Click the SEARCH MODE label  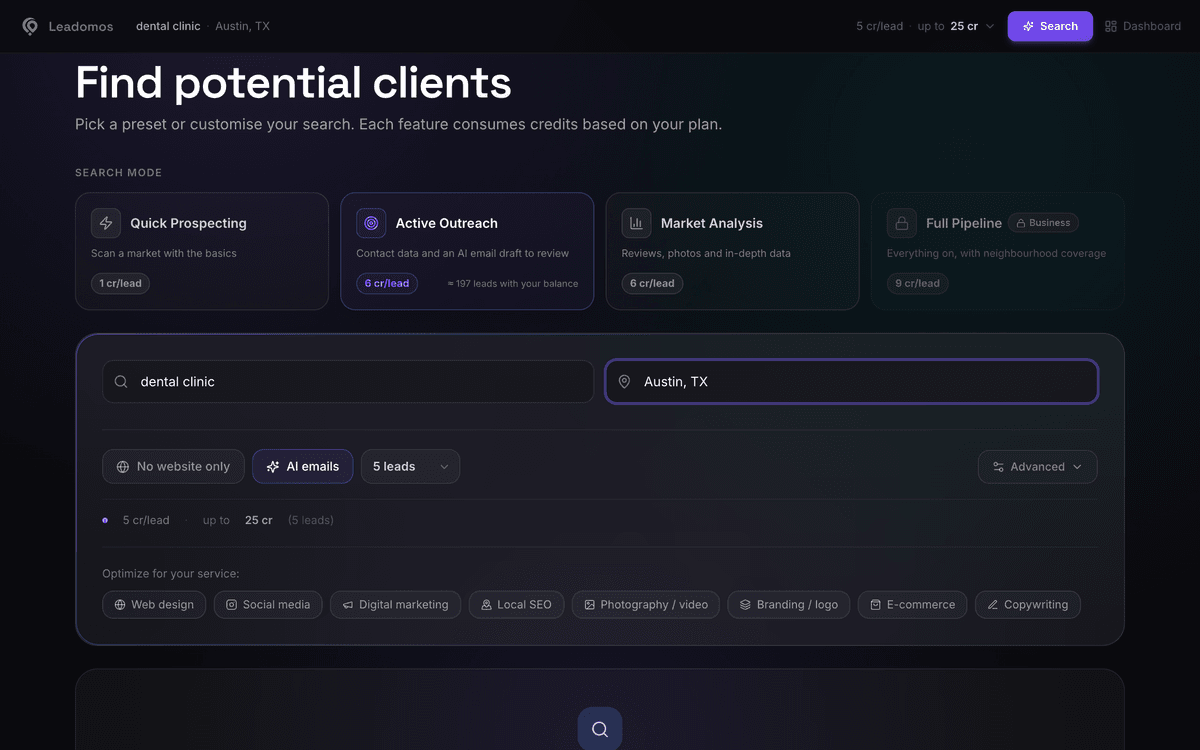click(x=118, y=173)
